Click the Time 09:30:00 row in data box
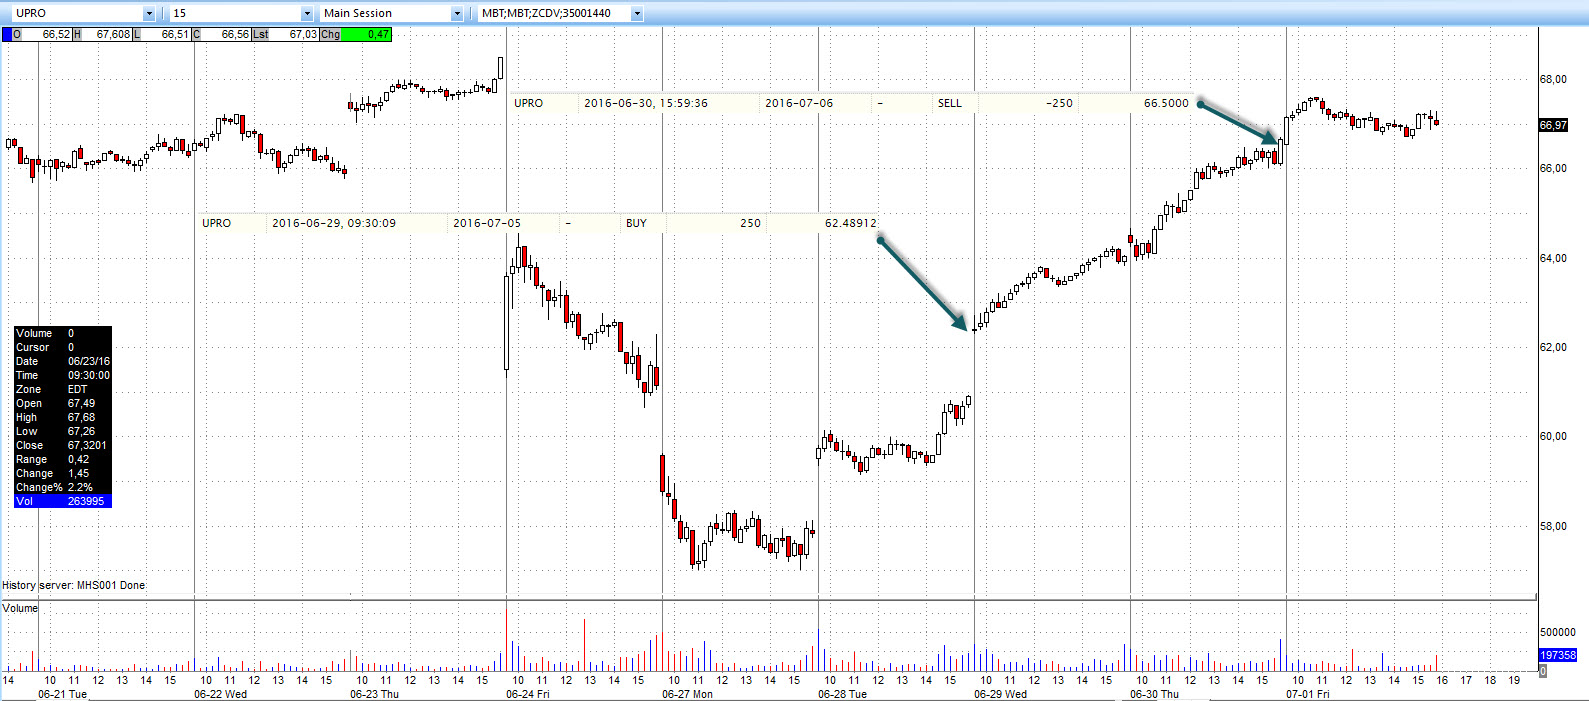This screenshot has height=701, width=1589. click(x=63, y=375)
